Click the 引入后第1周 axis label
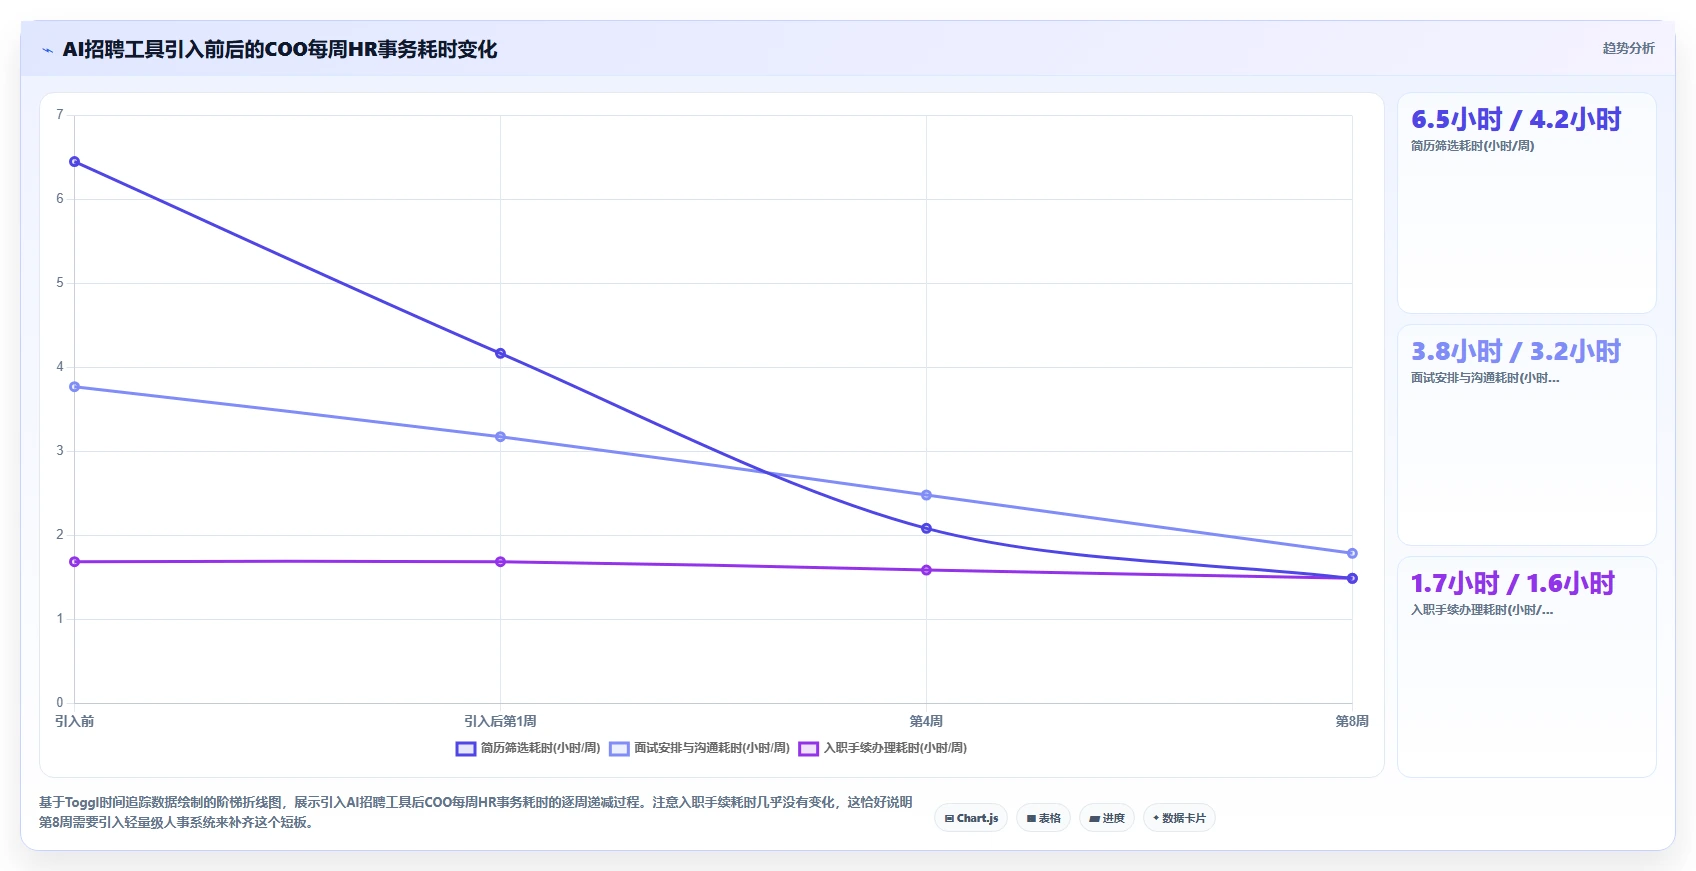 pyautogui.click(x=500, y=721)
